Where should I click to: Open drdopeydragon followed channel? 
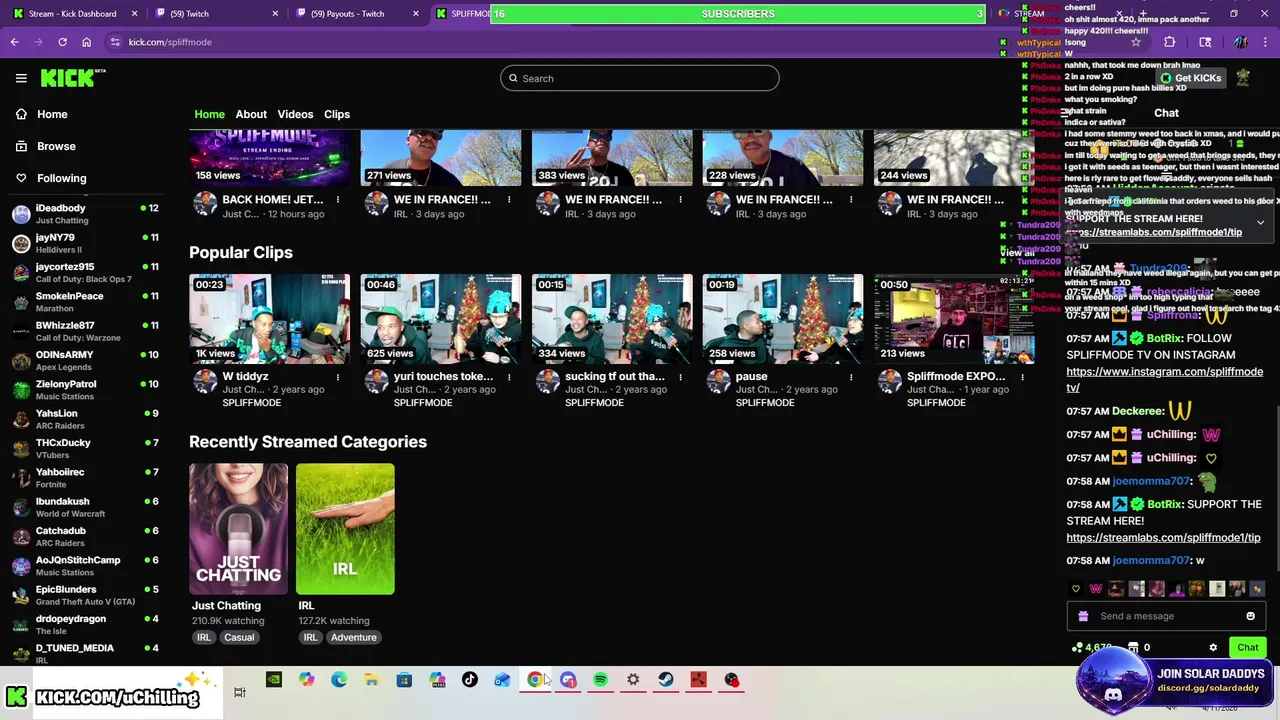(x=85, y=624)
